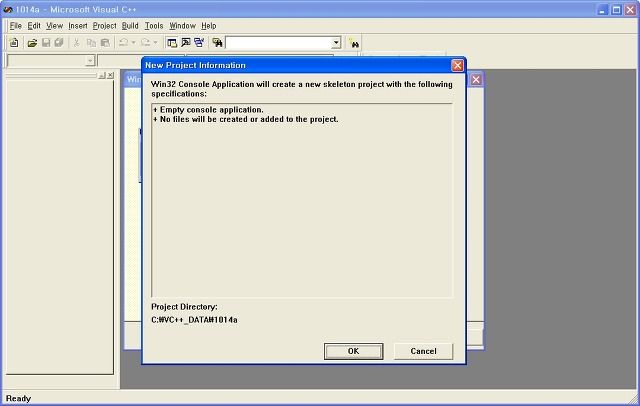Open the View menu
640x406 pixels.
54,26
